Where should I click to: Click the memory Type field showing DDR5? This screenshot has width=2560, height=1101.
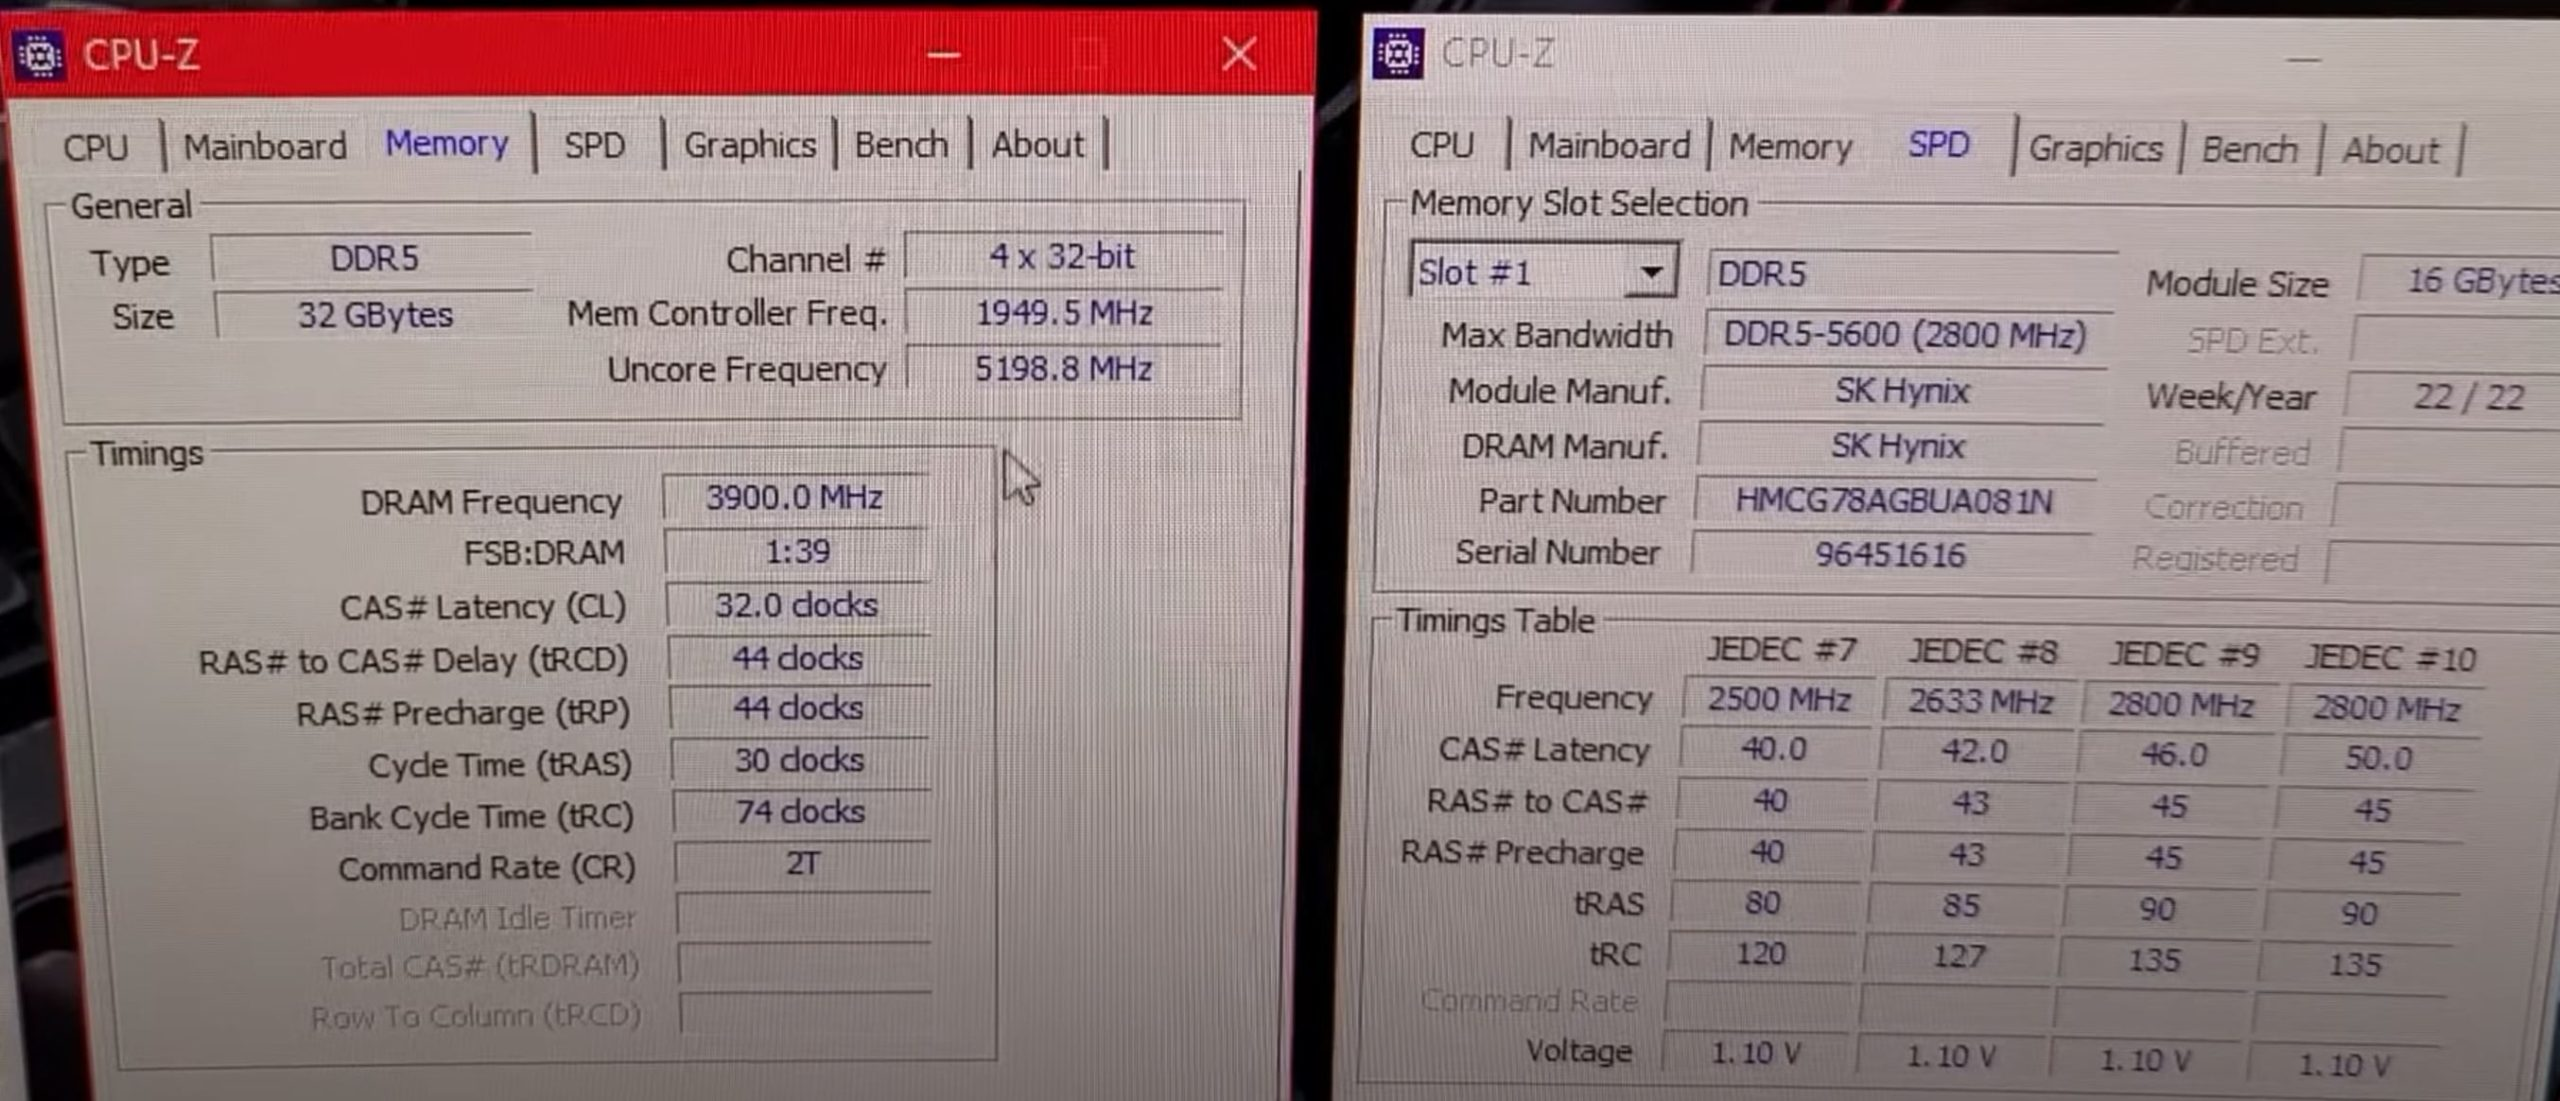(372, 259)
